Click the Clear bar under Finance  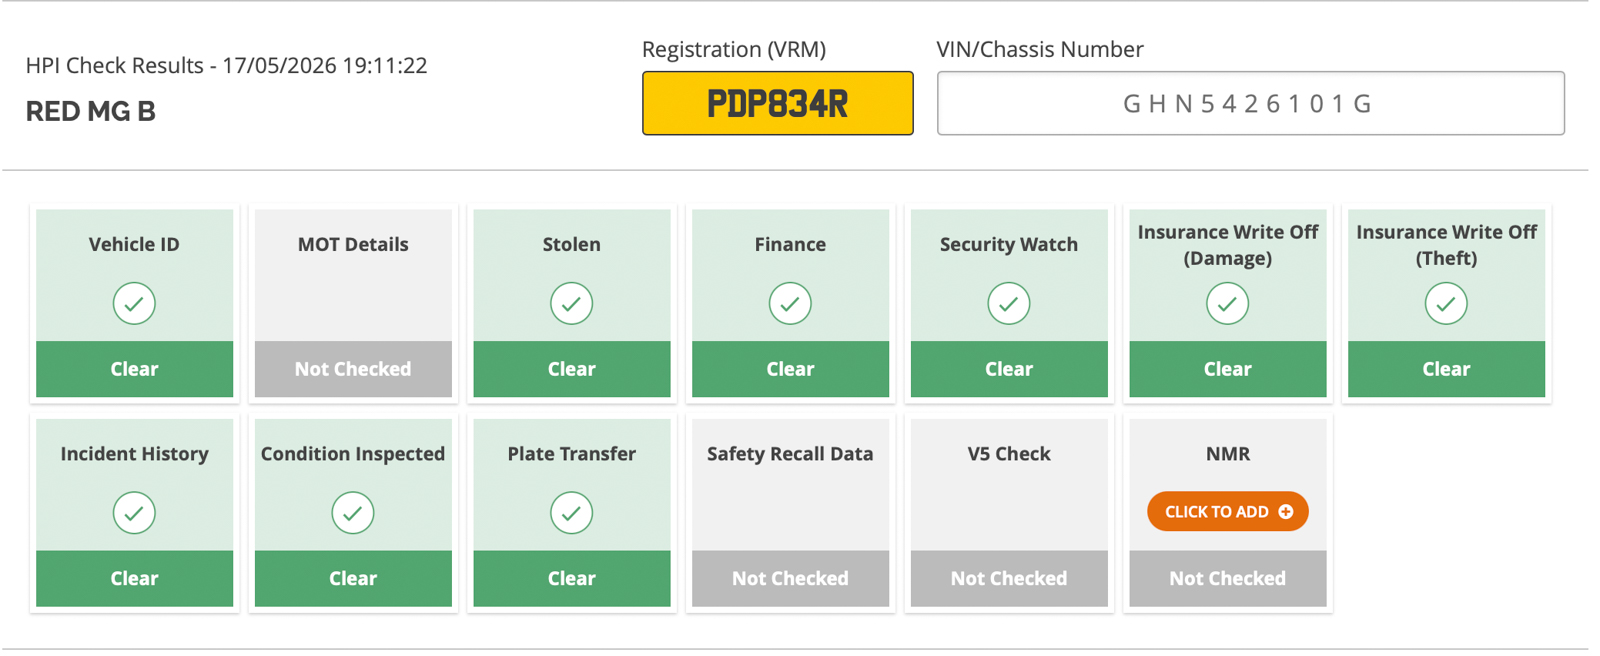click(790, 369)
